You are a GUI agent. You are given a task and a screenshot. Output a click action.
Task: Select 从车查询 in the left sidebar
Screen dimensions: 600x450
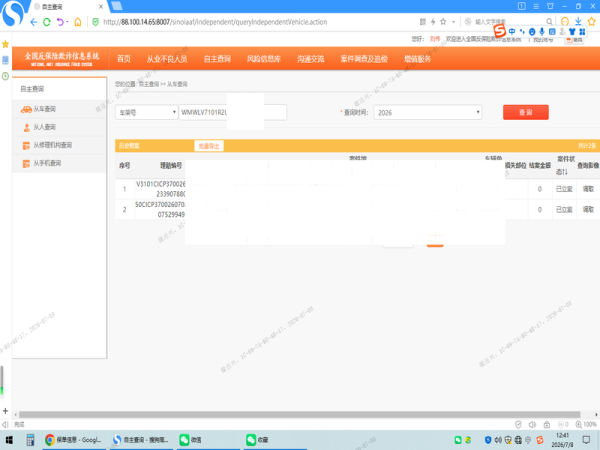59,109
